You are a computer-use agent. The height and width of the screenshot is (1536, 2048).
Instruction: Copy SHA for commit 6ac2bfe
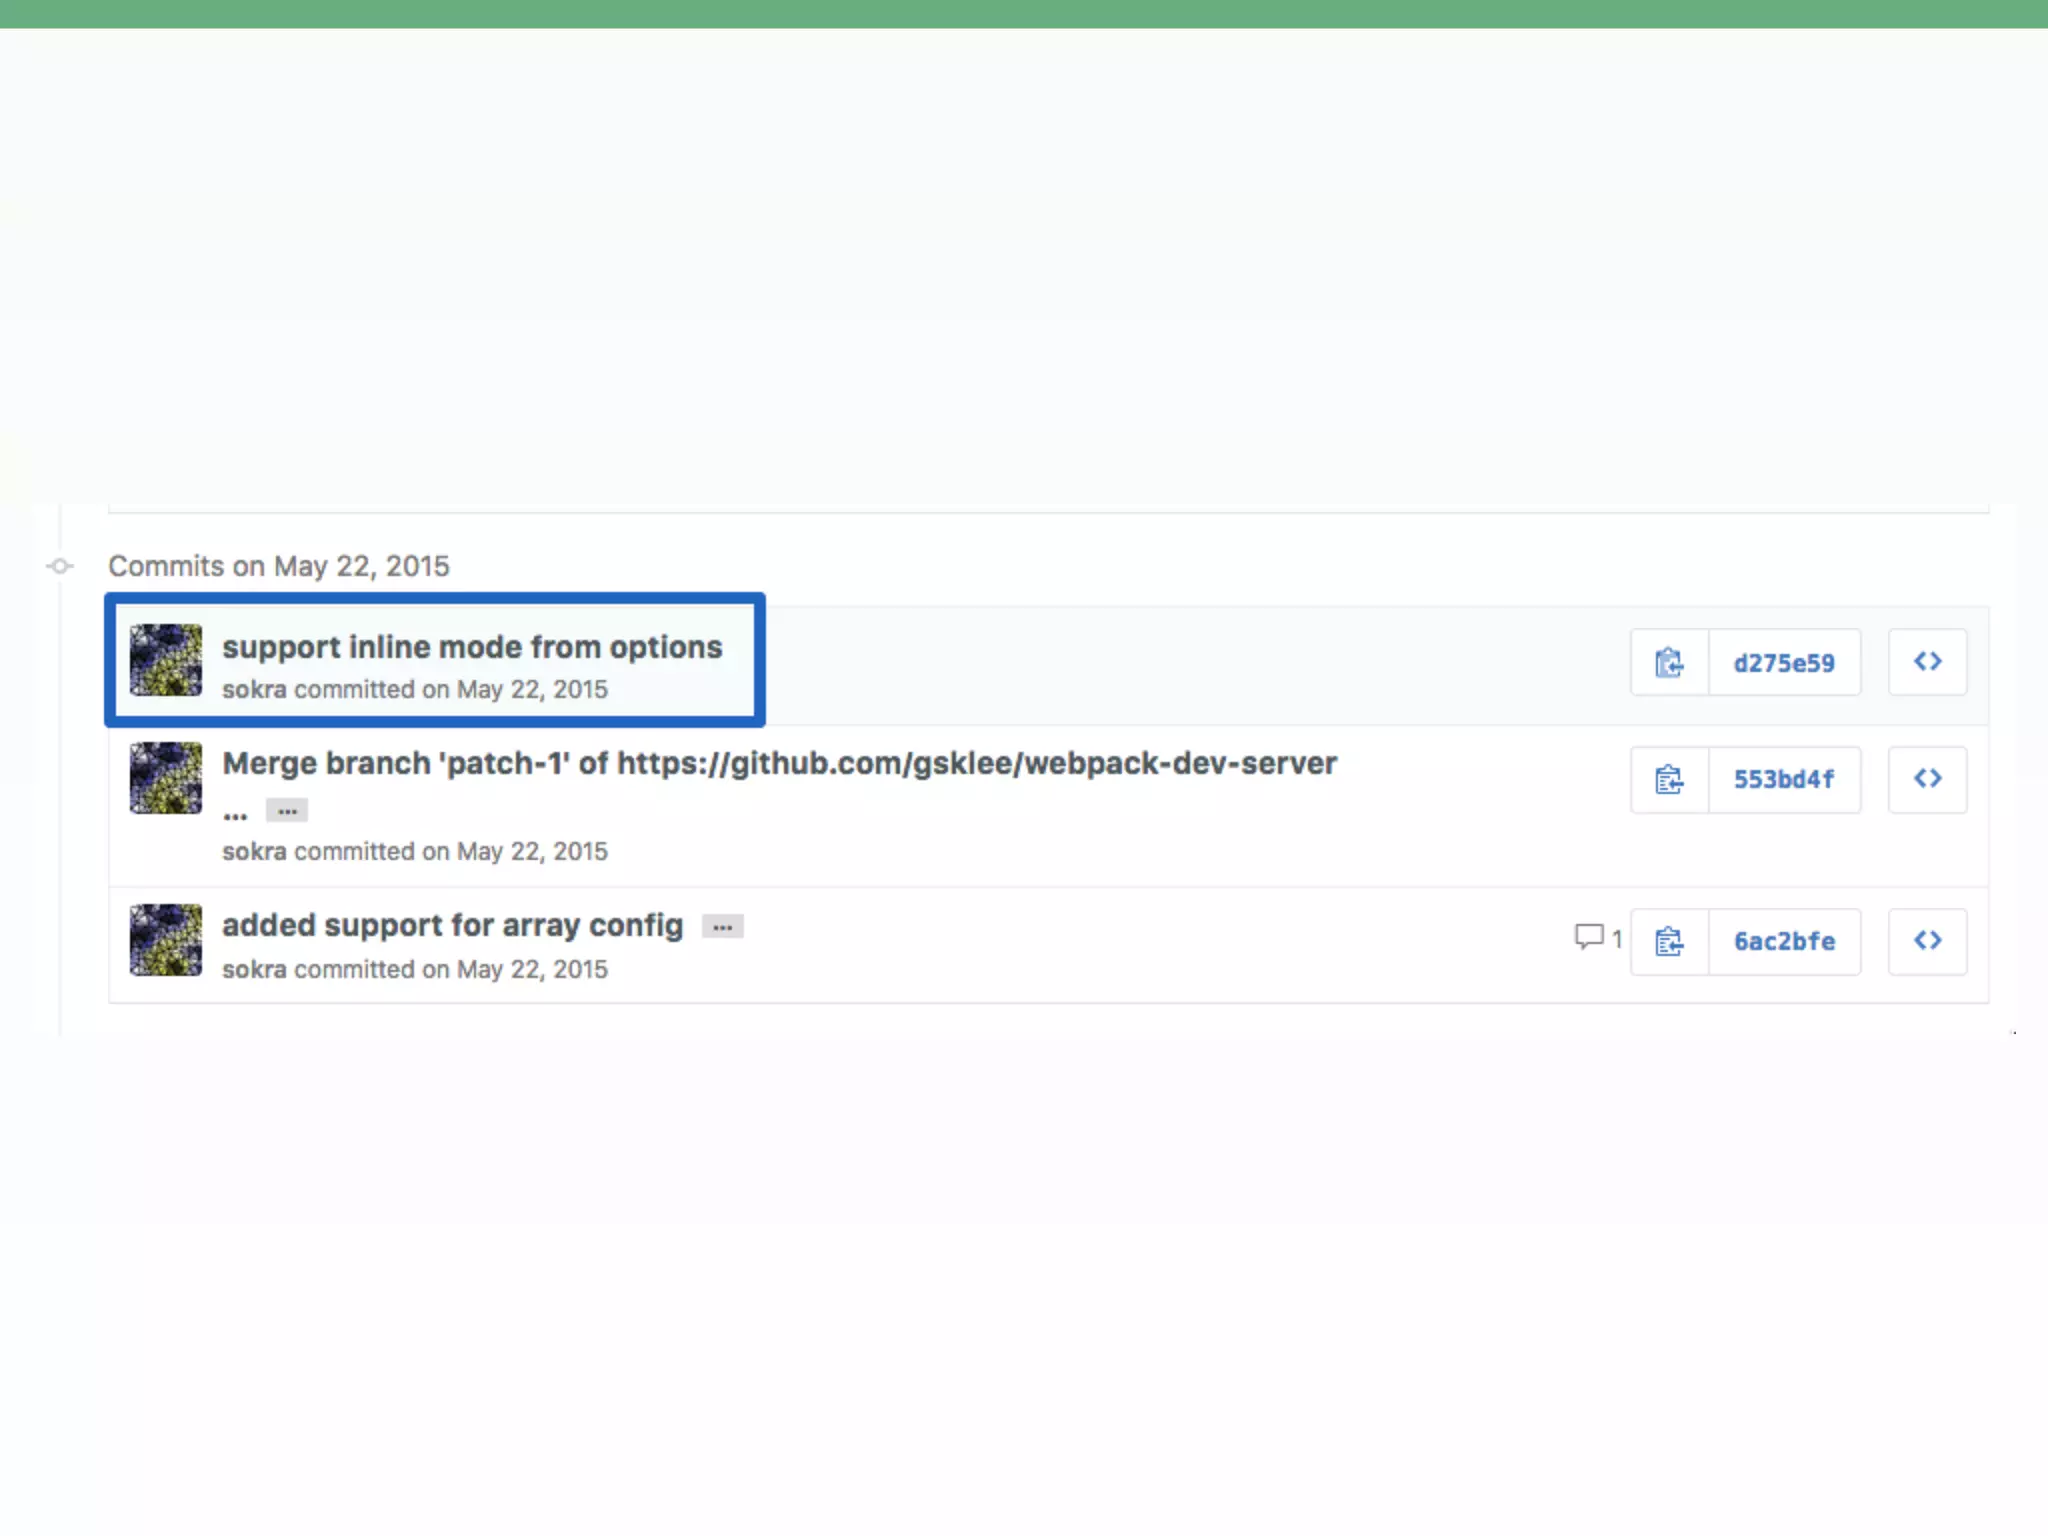pos(1669,941)
